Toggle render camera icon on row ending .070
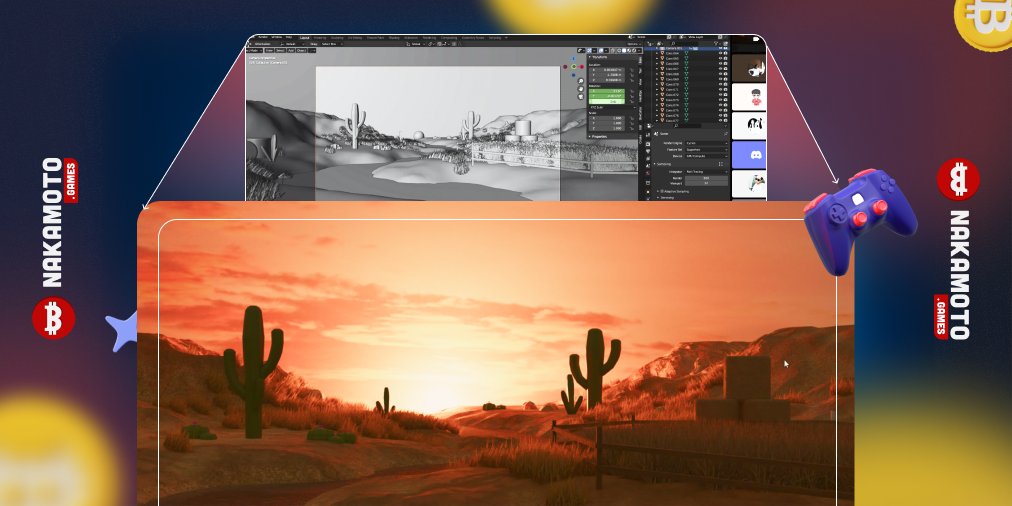The image size is (1012, 506). pyautogui.click(x=725, y=85)
